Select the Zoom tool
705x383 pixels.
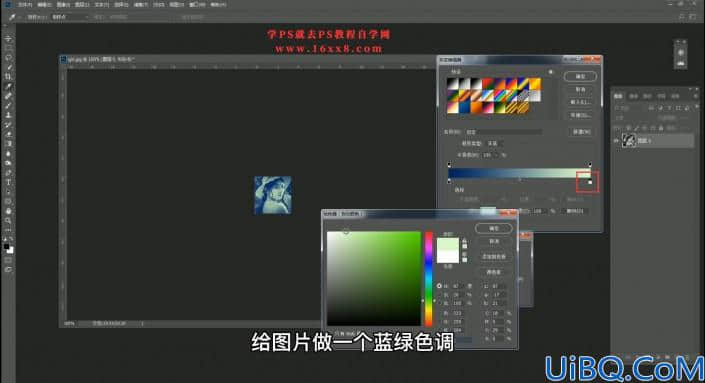coord(8,220)
